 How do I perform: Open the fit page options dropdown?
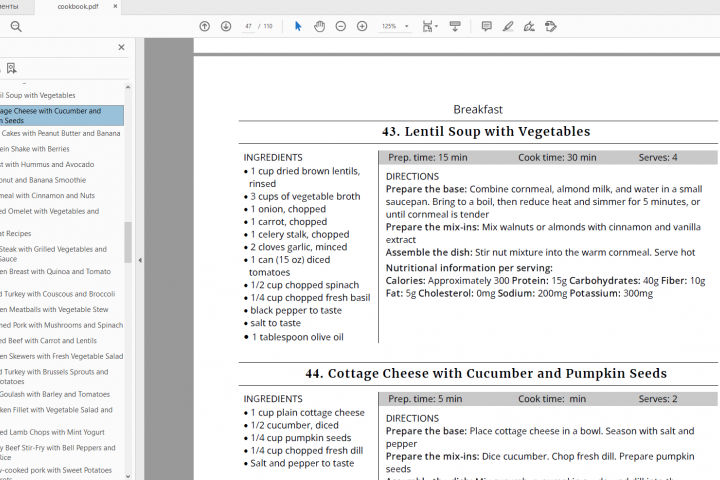coord(430,26)
